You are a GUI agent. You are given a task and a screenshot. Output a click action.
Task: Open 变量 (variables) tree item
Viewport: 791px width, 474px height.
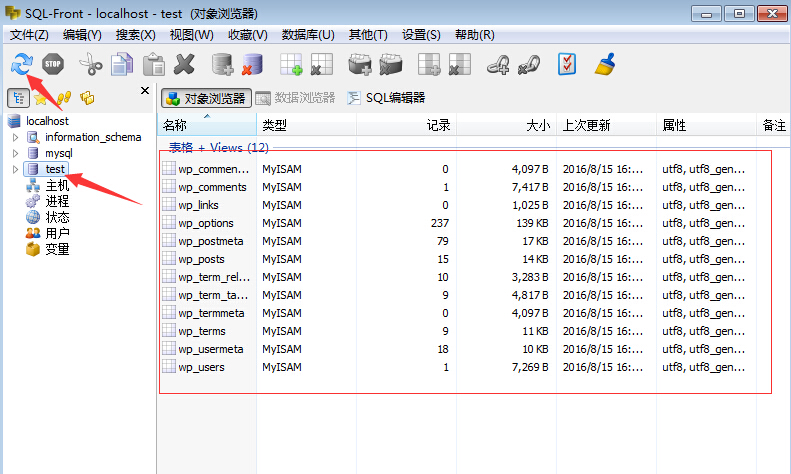(x=57, y=249)
